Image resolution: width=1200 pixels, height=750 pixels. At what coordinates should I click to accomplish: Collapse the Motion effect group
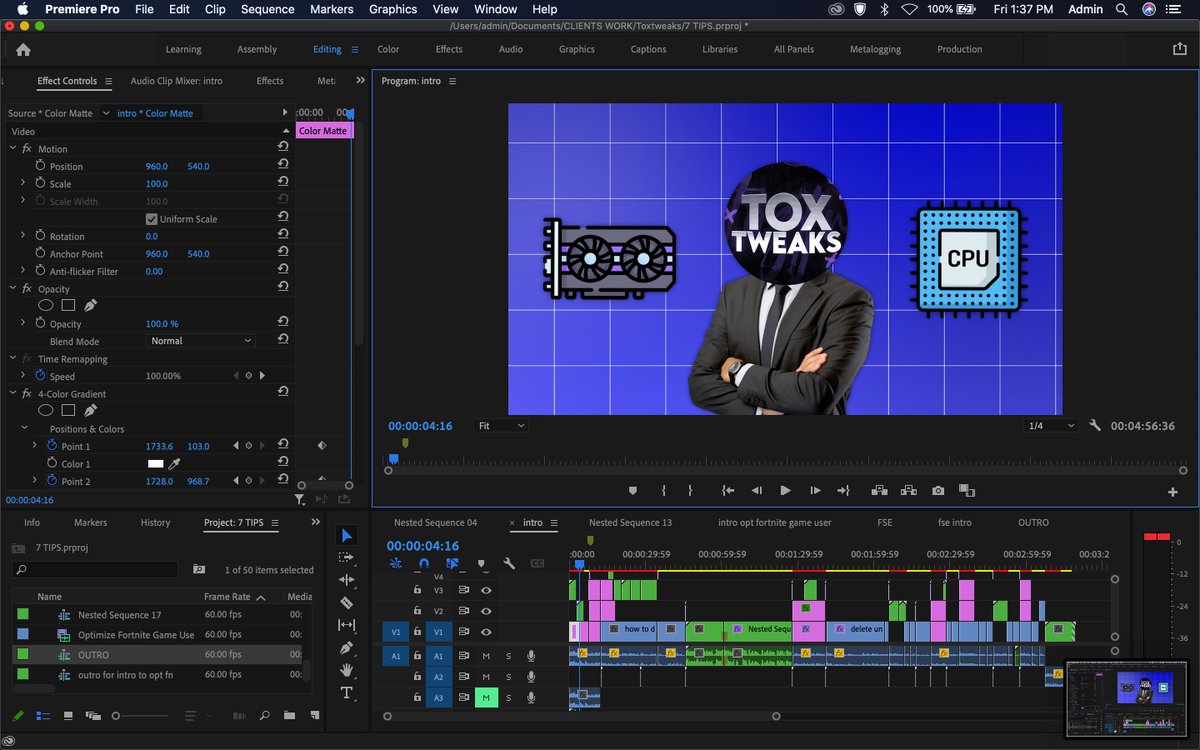(x=12, y=149)
